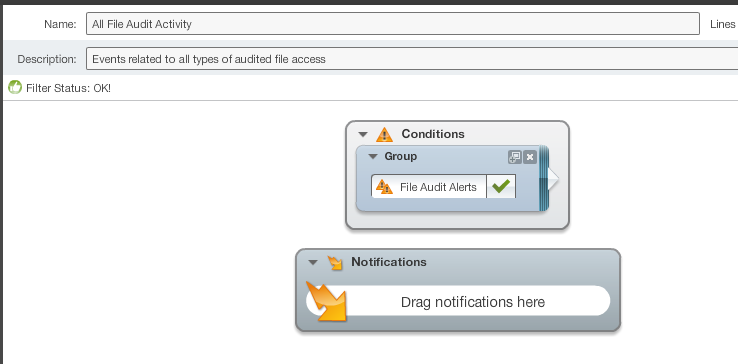
Task: Select the File Audit Alerts condition label
Action: [x=438, y=187]
